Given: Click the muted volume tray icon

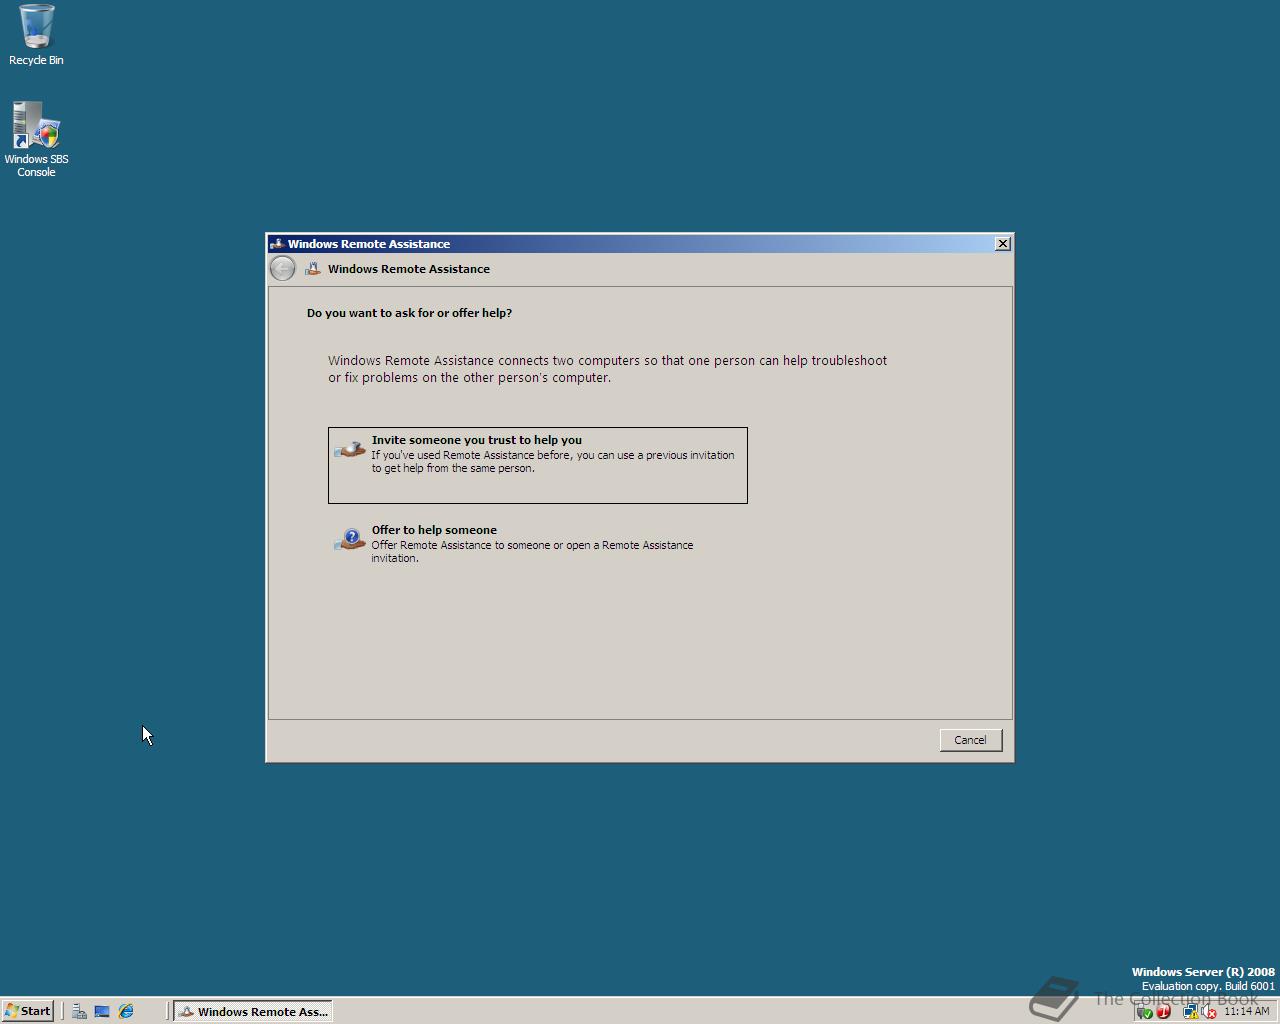Looking at the screenshot, I should tap(1209, 1012).
